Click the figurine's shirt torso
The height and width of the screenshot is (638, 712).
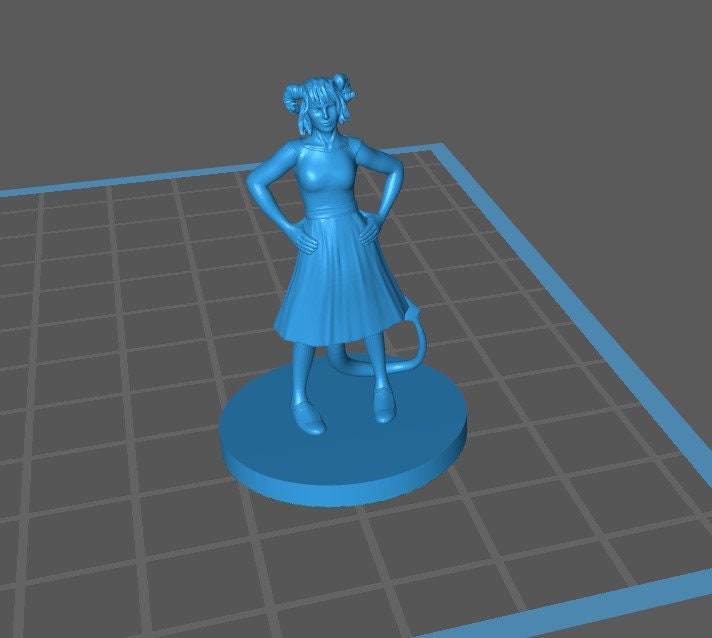click(x=325, y=176)
